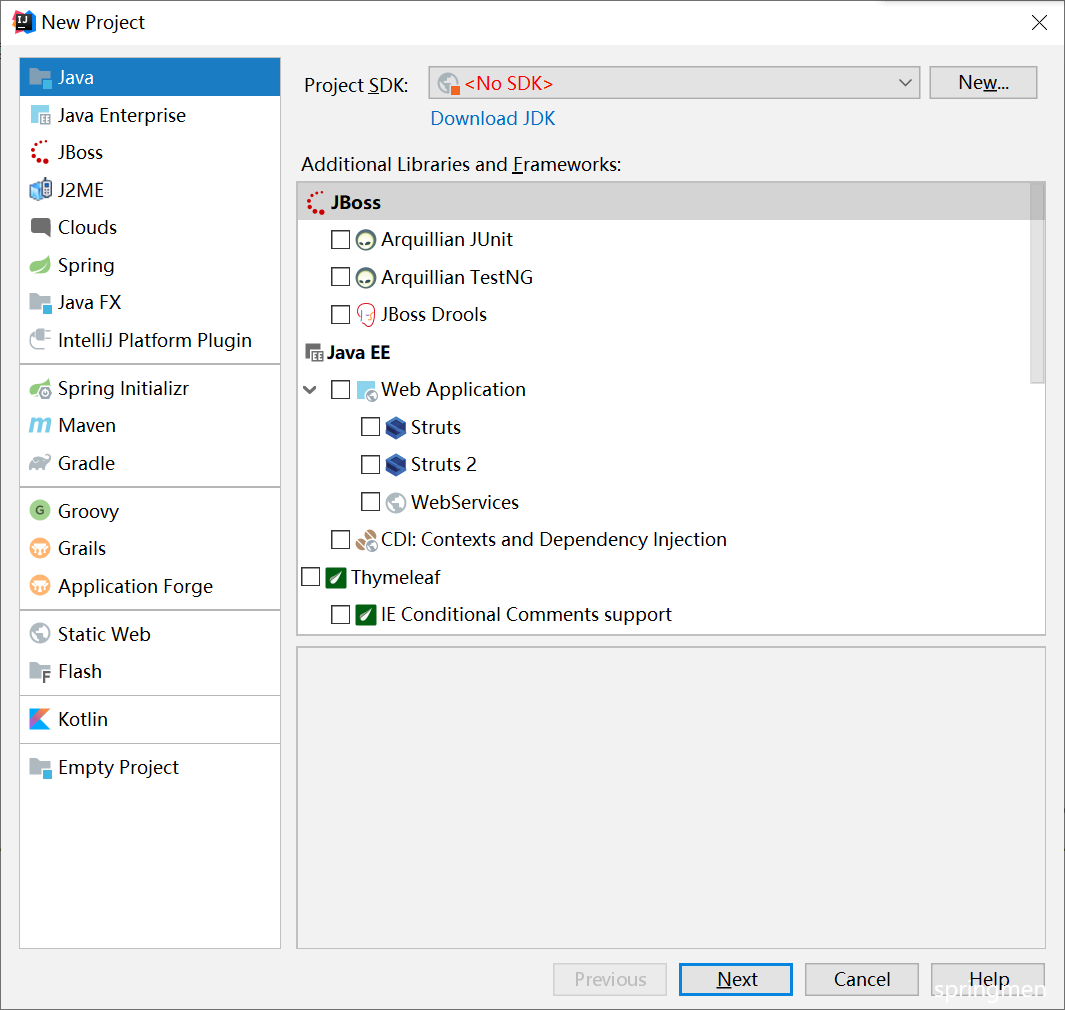The height and width of the screenshot is (1010, 1065).
Task: Check the Web Application checkbox
Action: 340,390
